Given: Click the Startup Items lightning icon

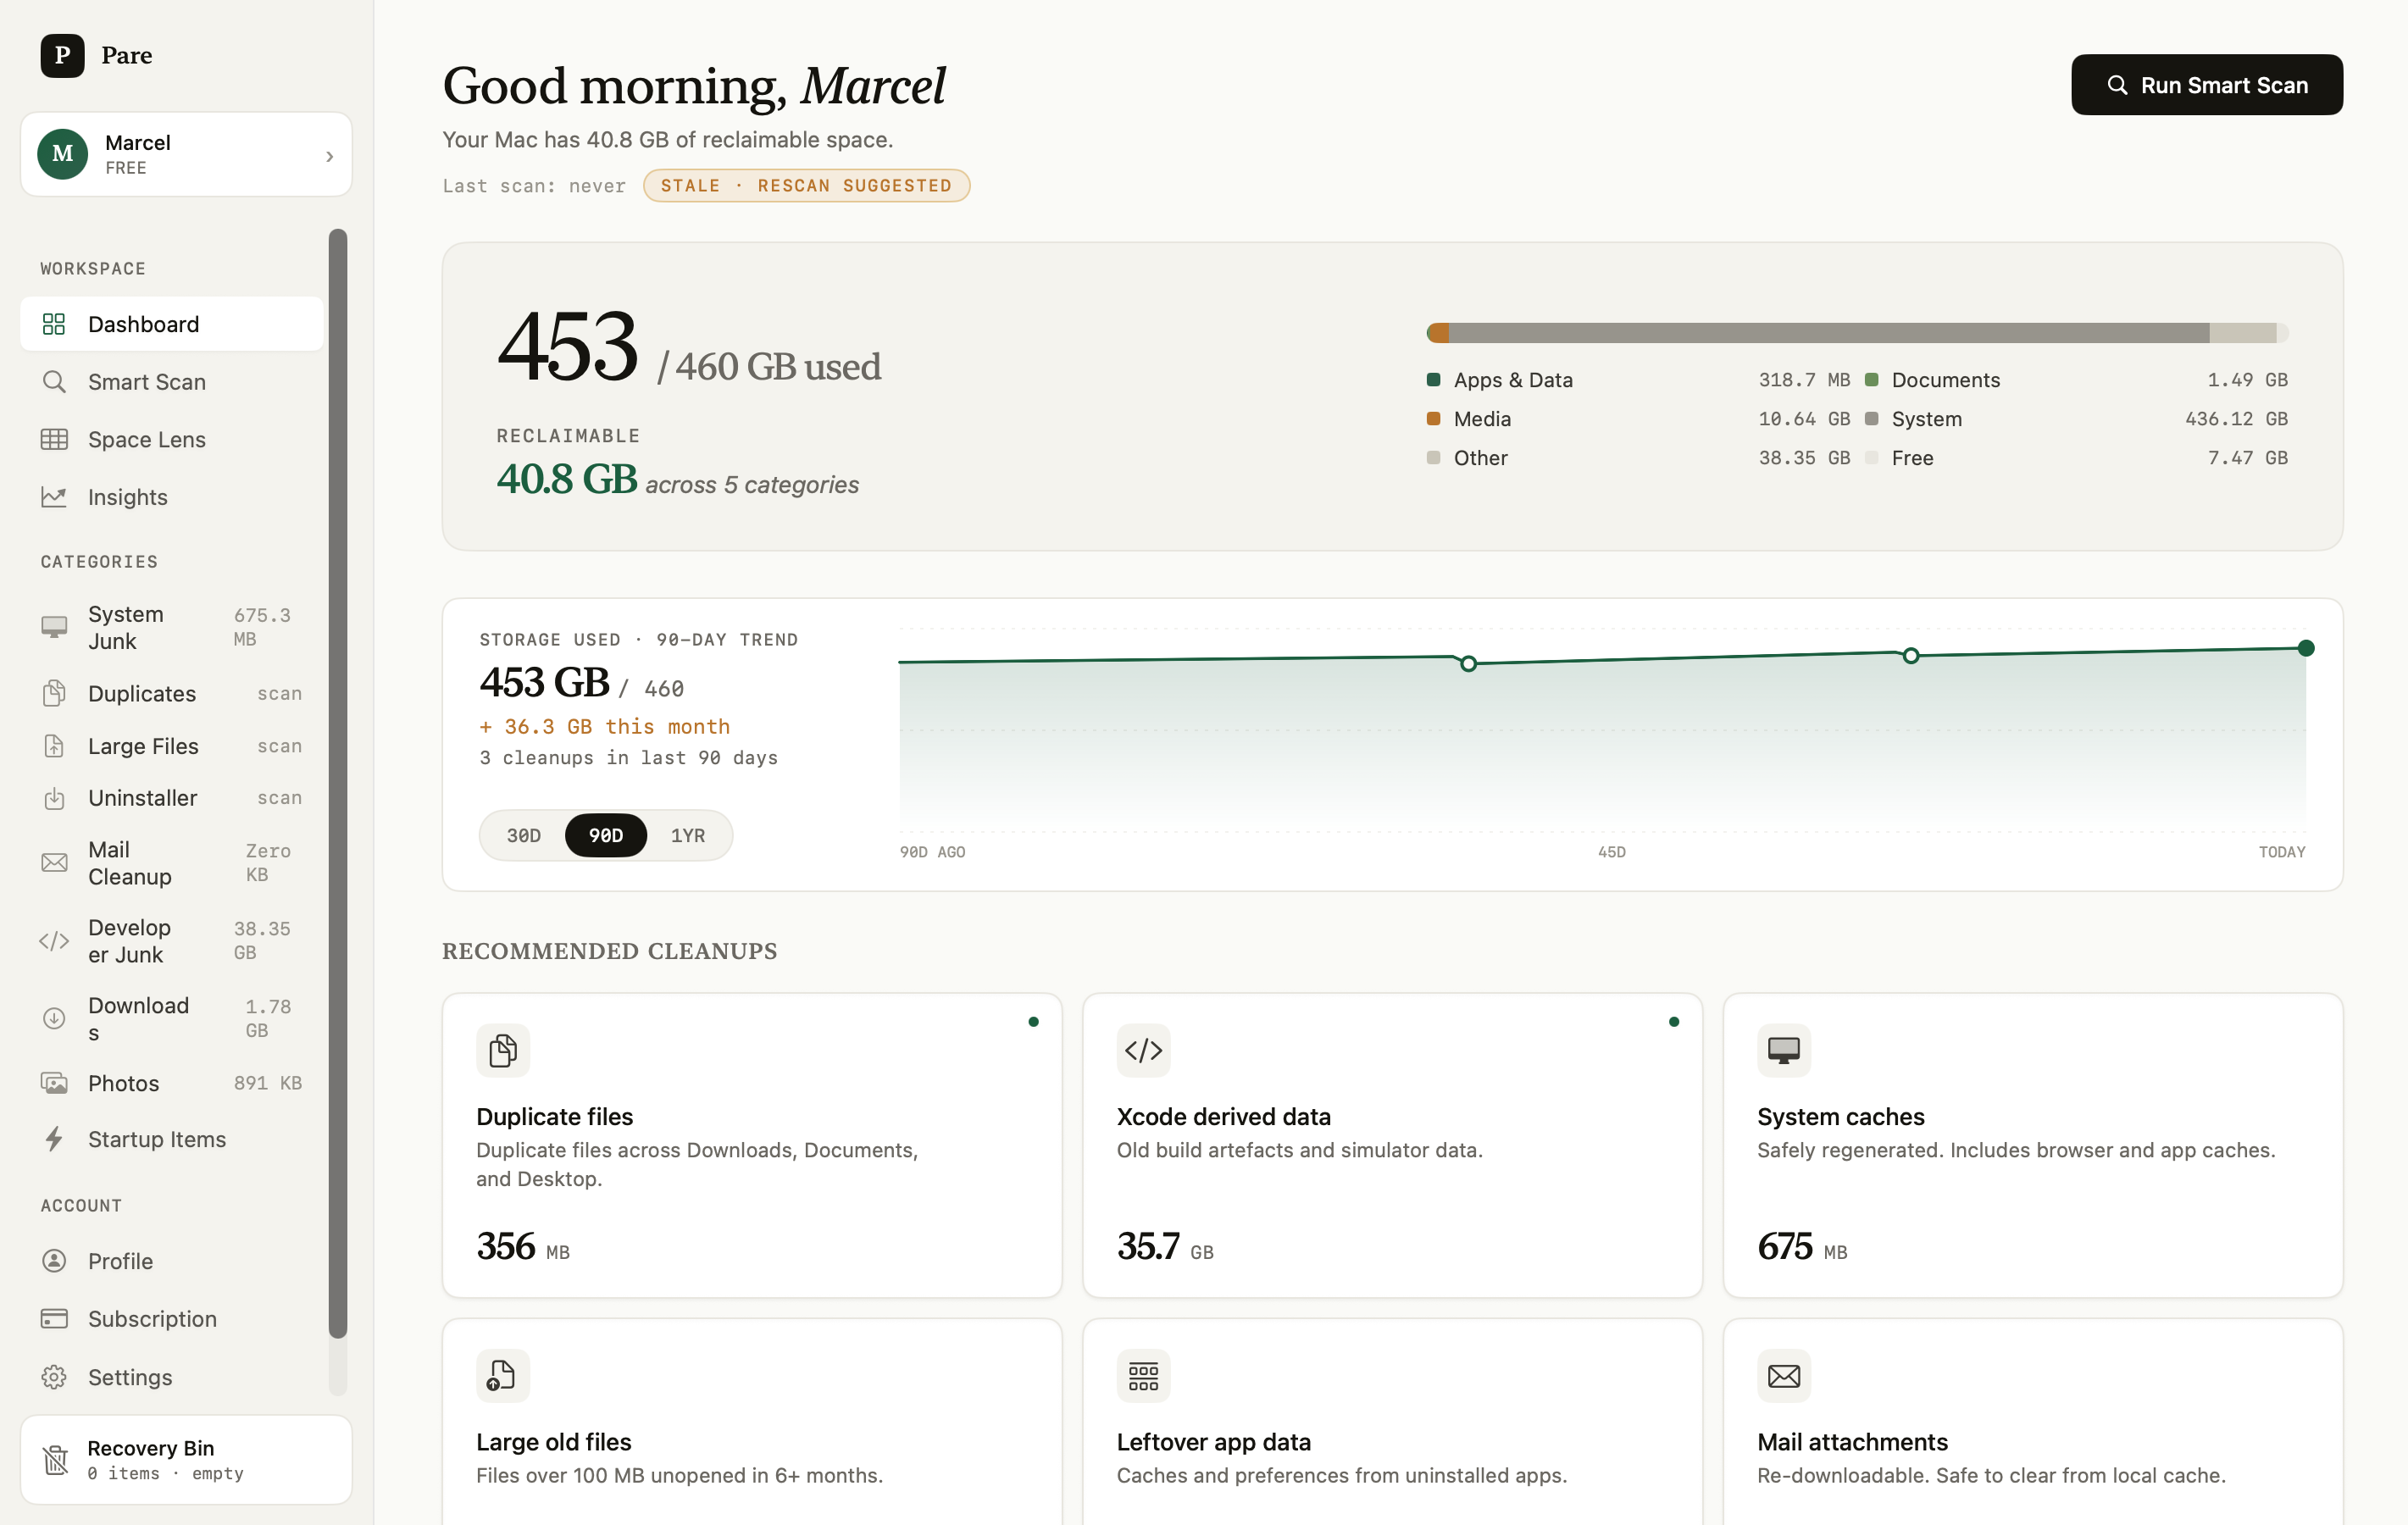Looking at the screenshot, I should (x=54, y=1139).
